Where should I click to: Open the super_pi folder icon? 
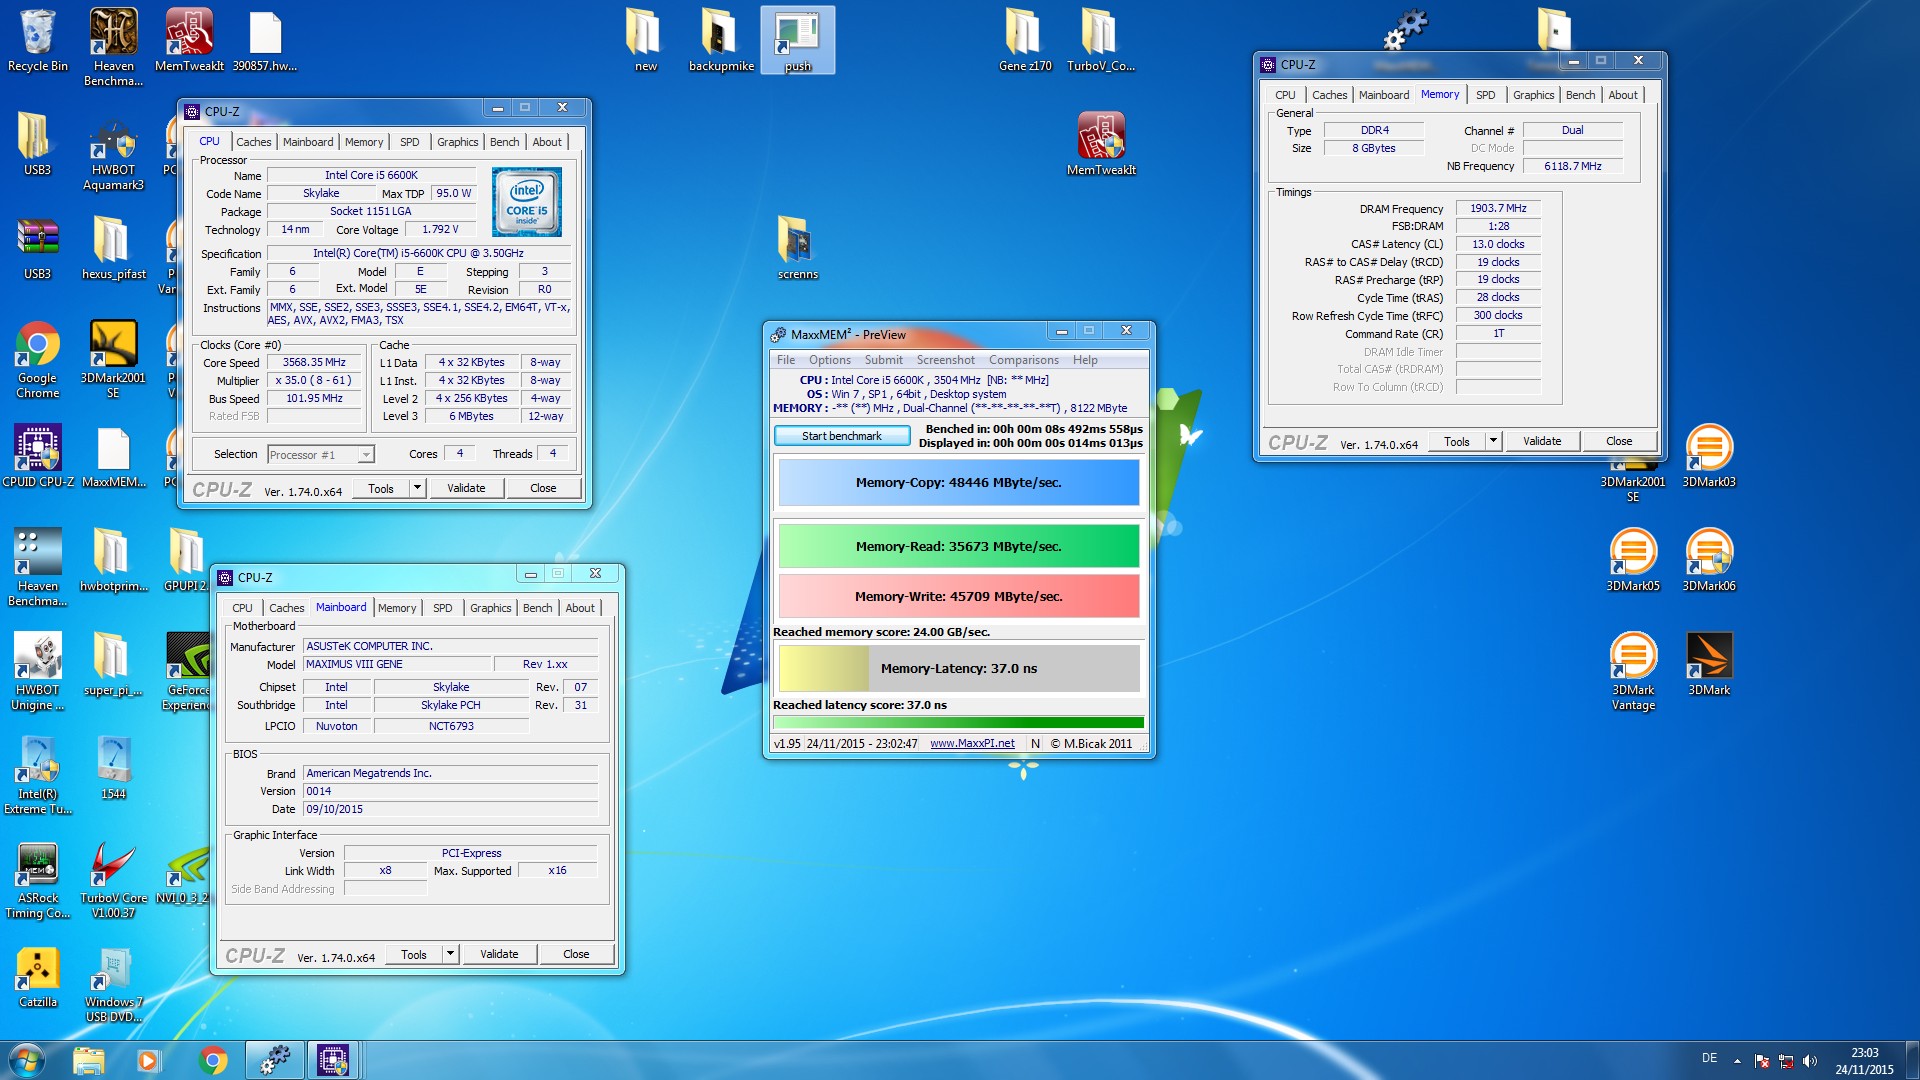click(113, 664)
